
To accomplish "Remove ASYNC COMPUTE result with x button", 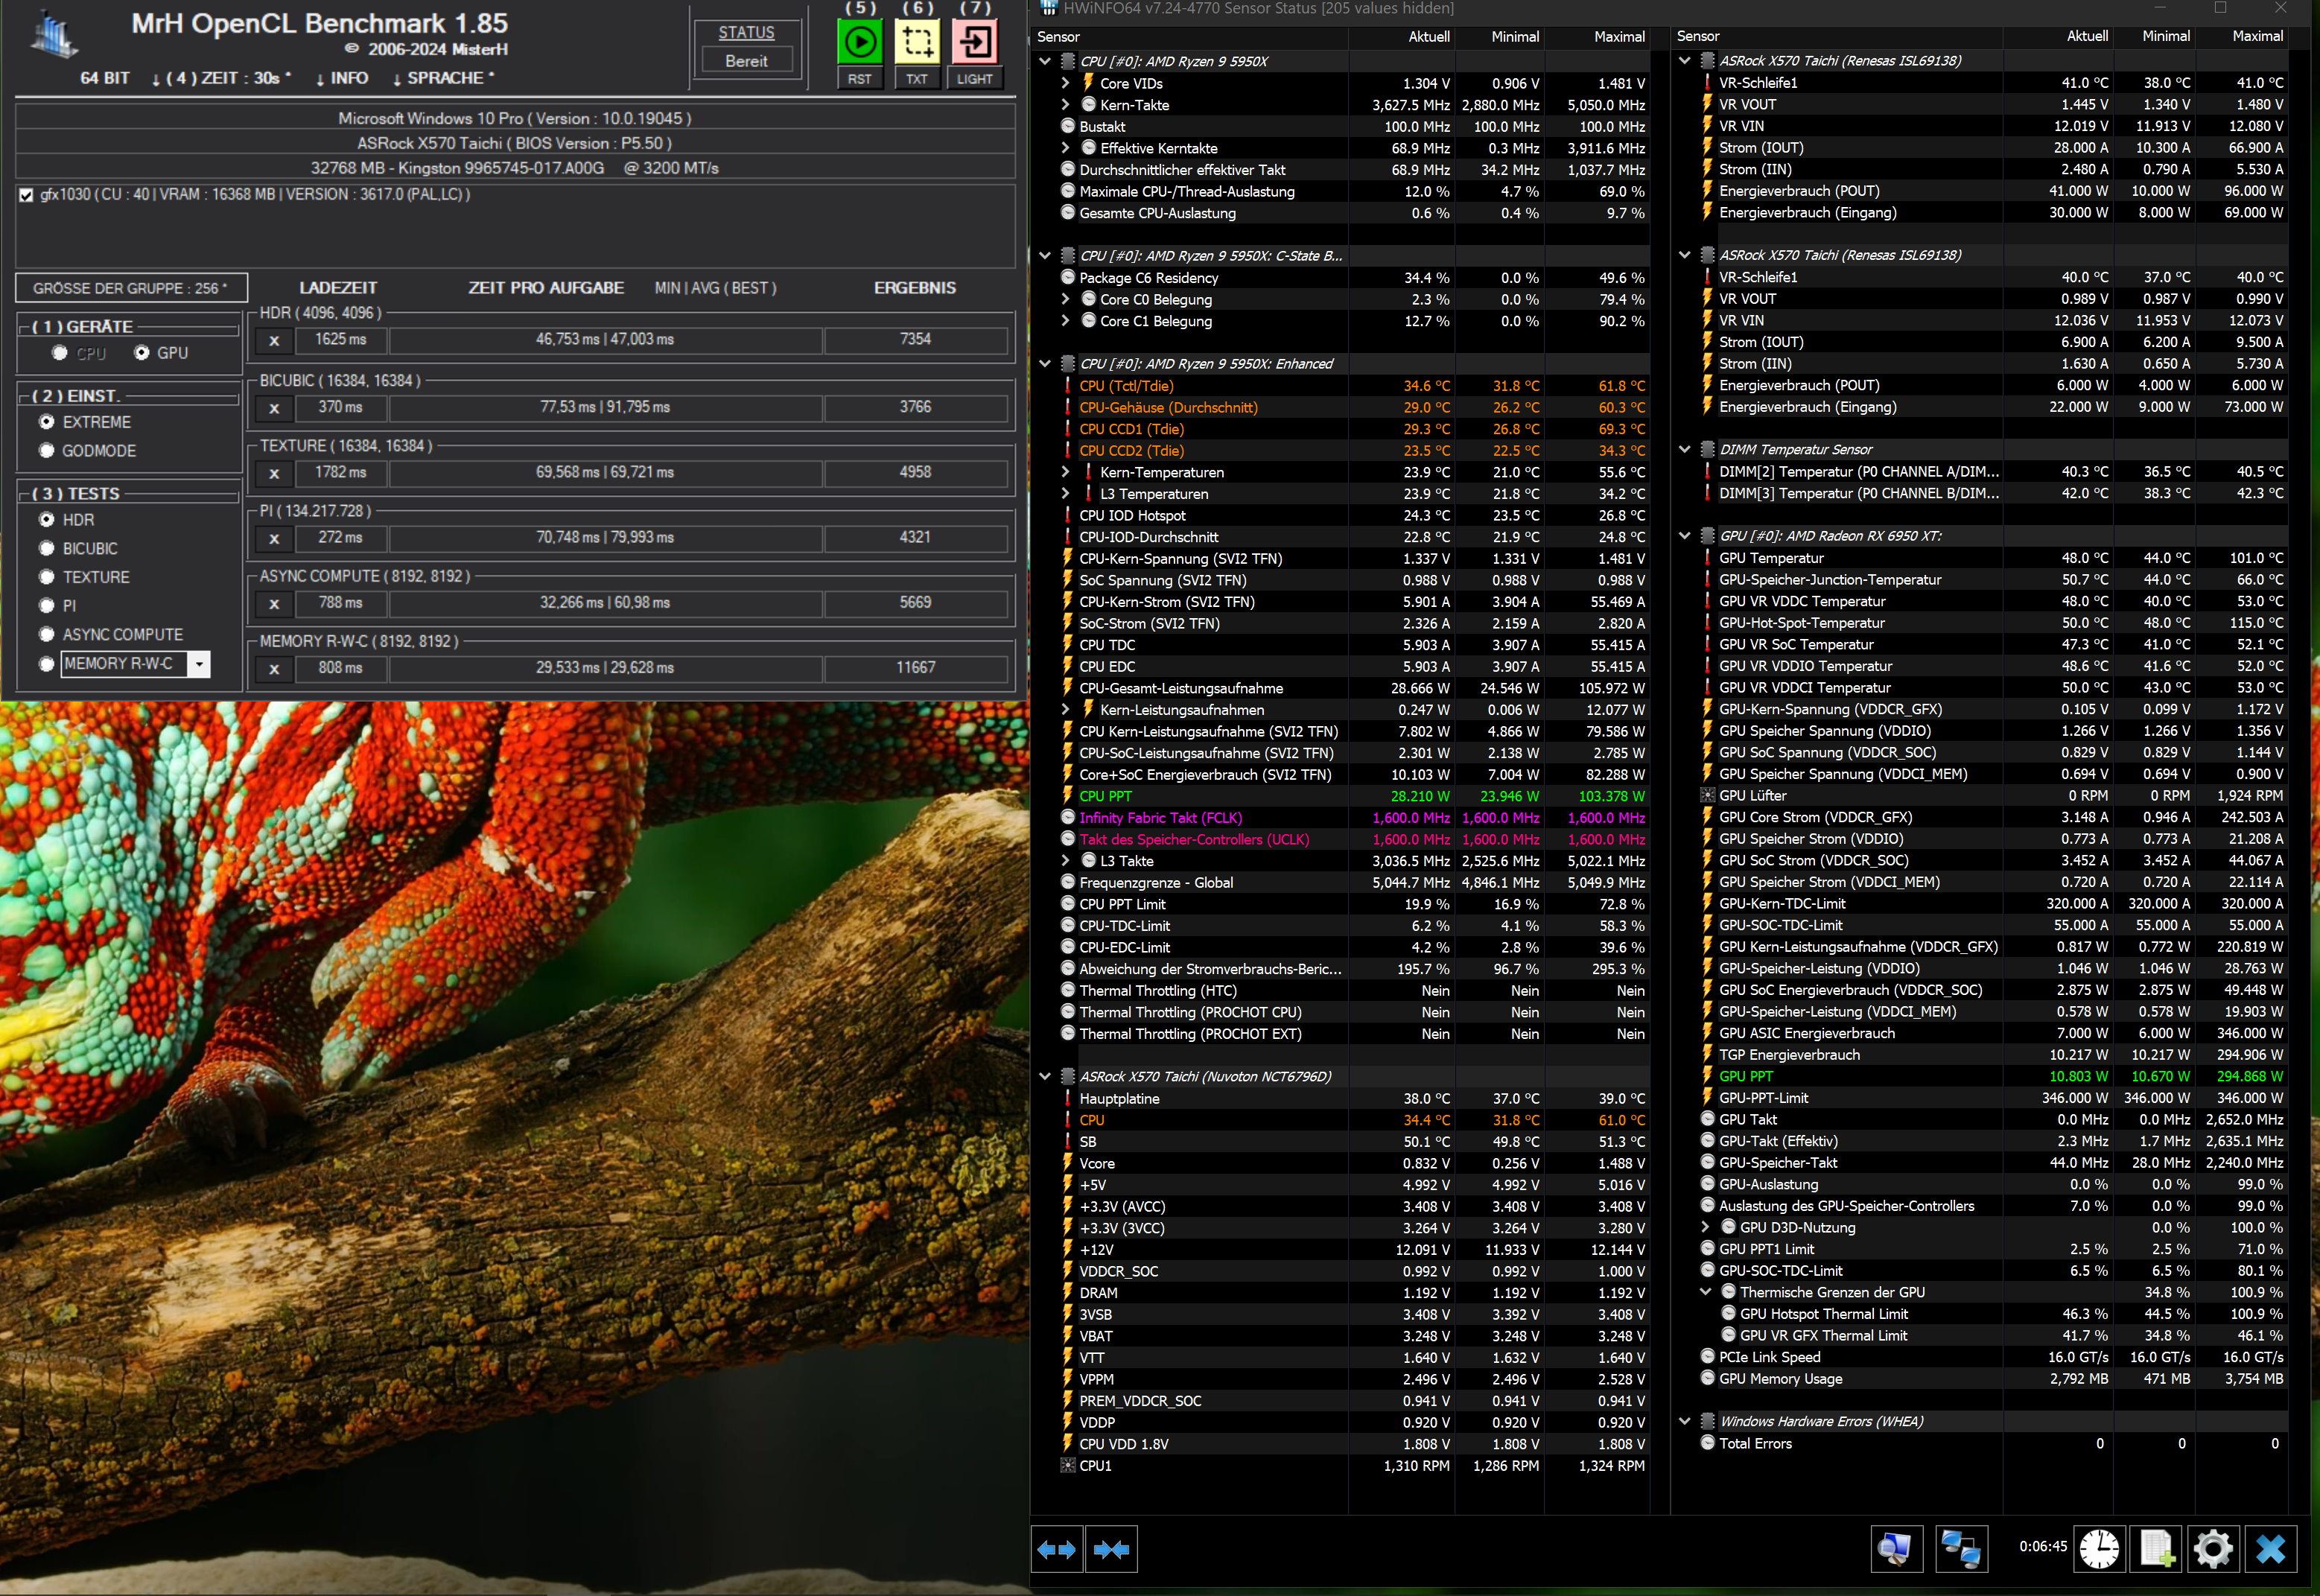I will point(274,604).
